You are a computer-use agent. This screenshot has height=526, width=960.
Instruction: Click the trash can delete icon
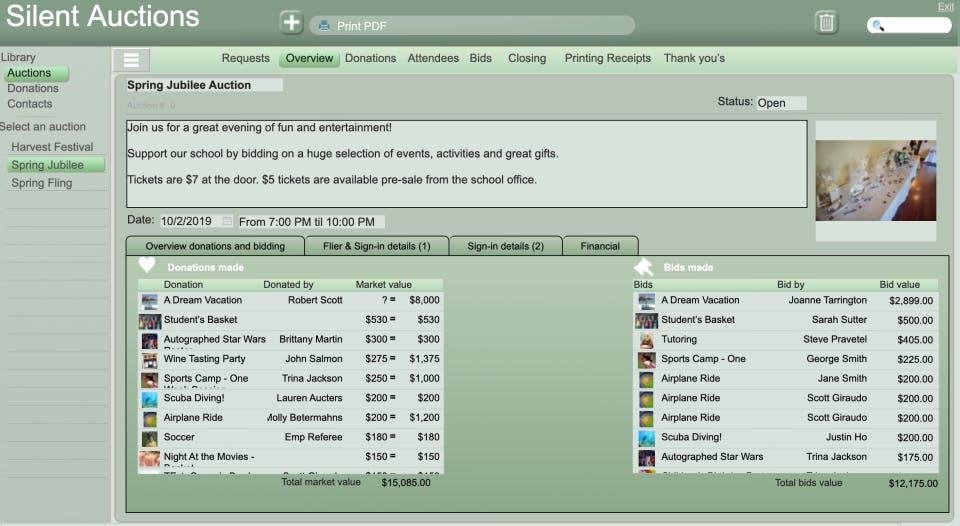pyautogui.click(x=826, y=23)
